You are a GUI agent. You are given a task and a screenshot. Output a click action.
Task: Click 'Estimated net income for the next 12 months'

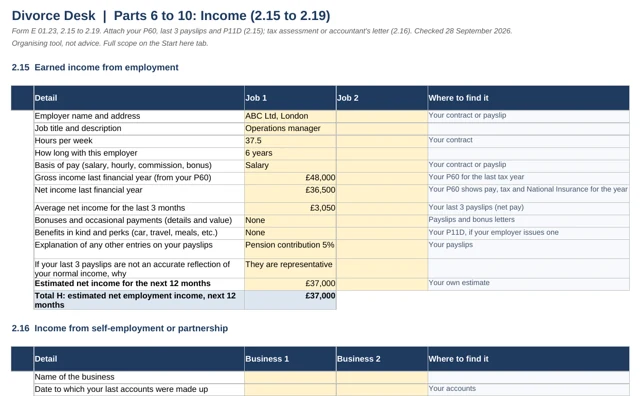click(122, 283)
